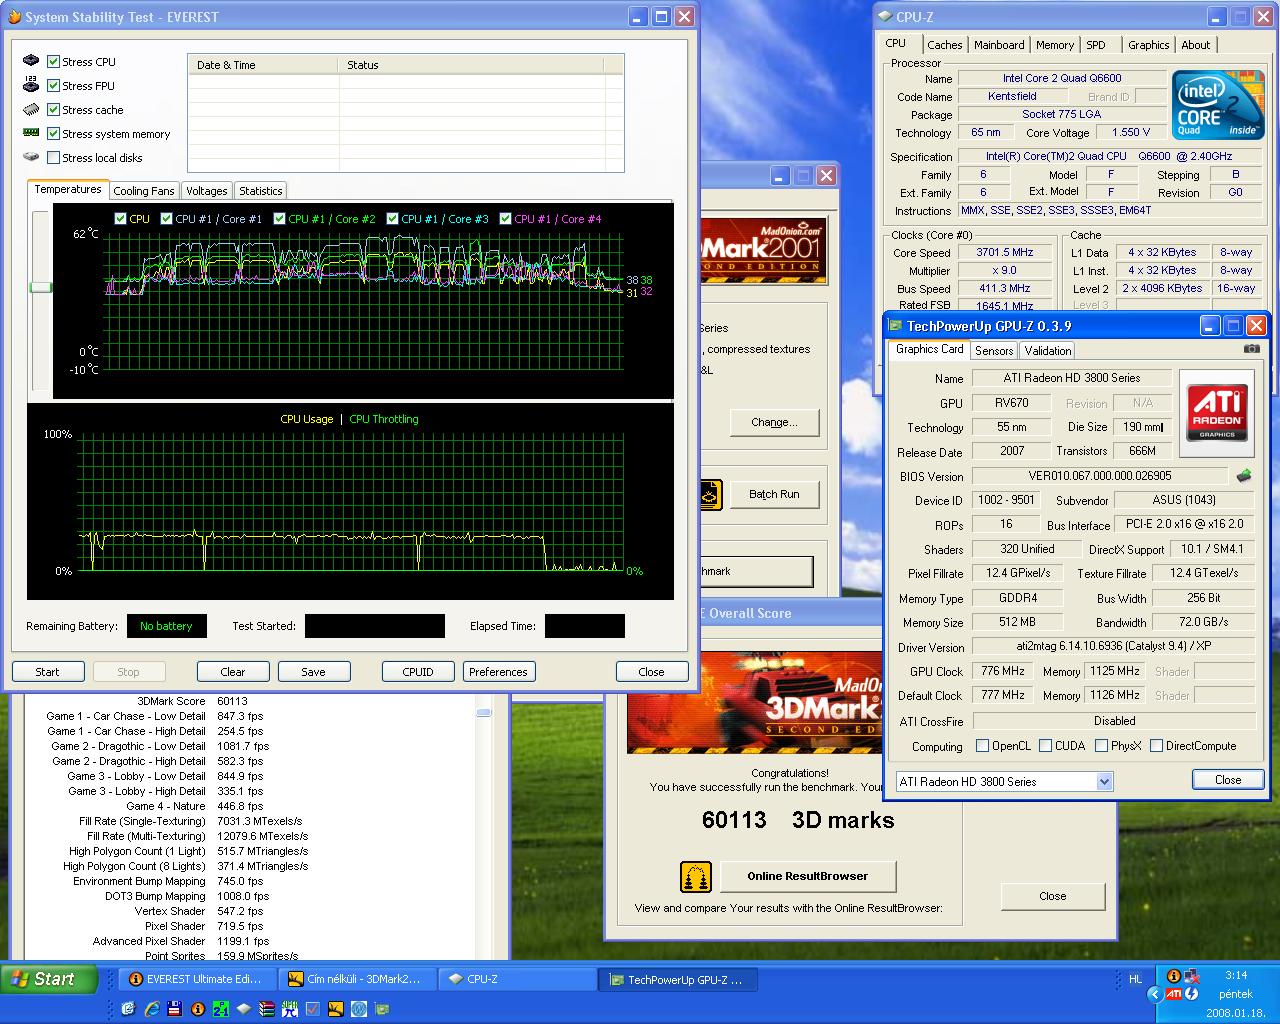Click the Windows Start button

tap(49, 979)
